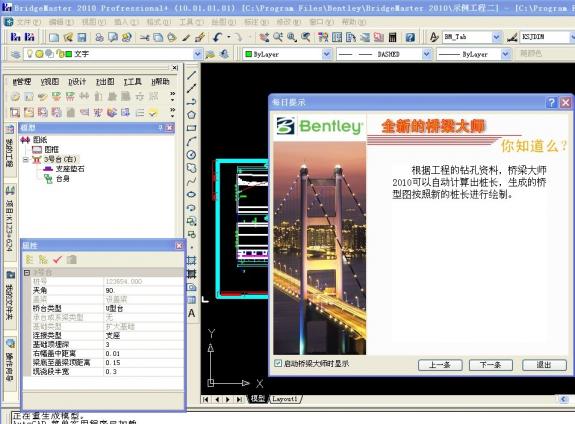This screenshot has width=575, height=424.
Task: Select the Polygon draw tool
Action: point(191,115)
